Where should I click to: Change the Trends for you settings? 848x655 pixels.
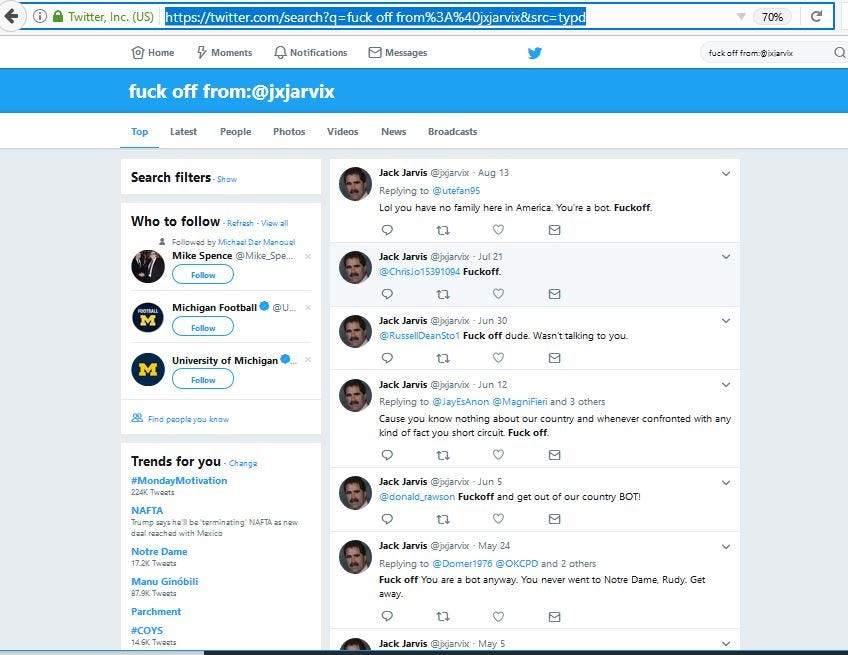(243, 463)
